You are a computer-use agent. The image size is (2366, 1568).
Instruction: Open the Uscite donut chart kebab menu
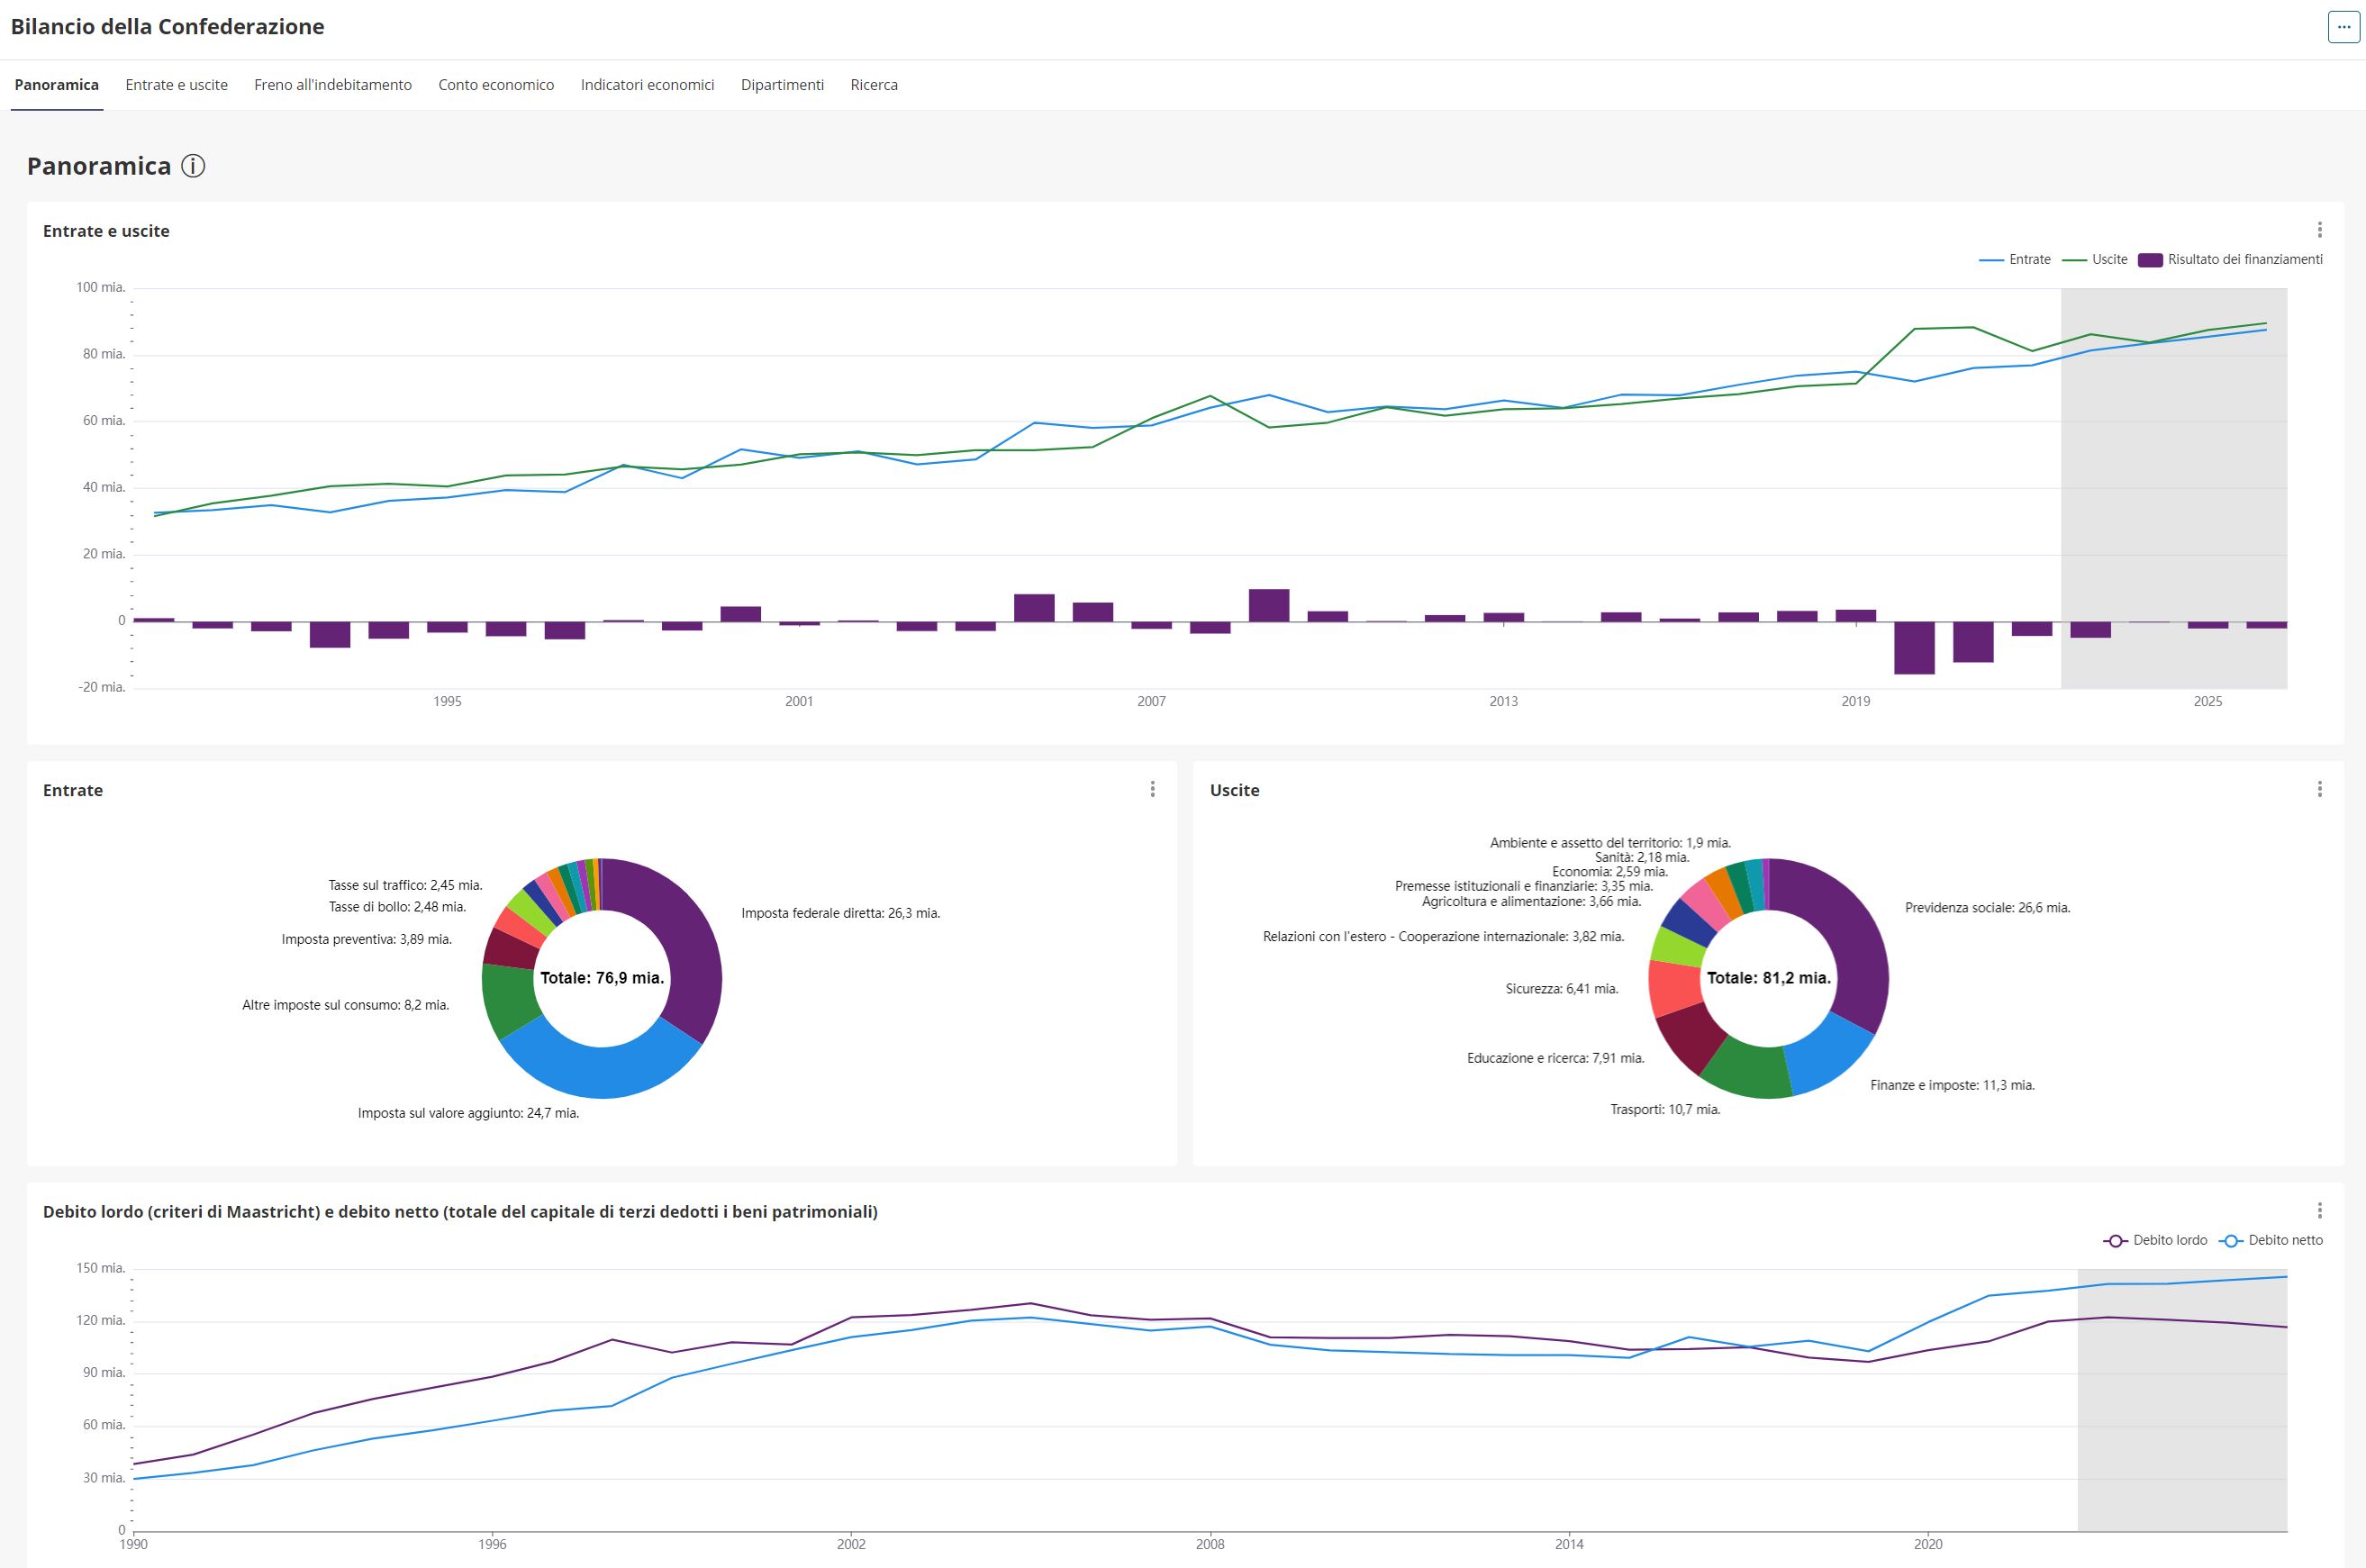2319,789
